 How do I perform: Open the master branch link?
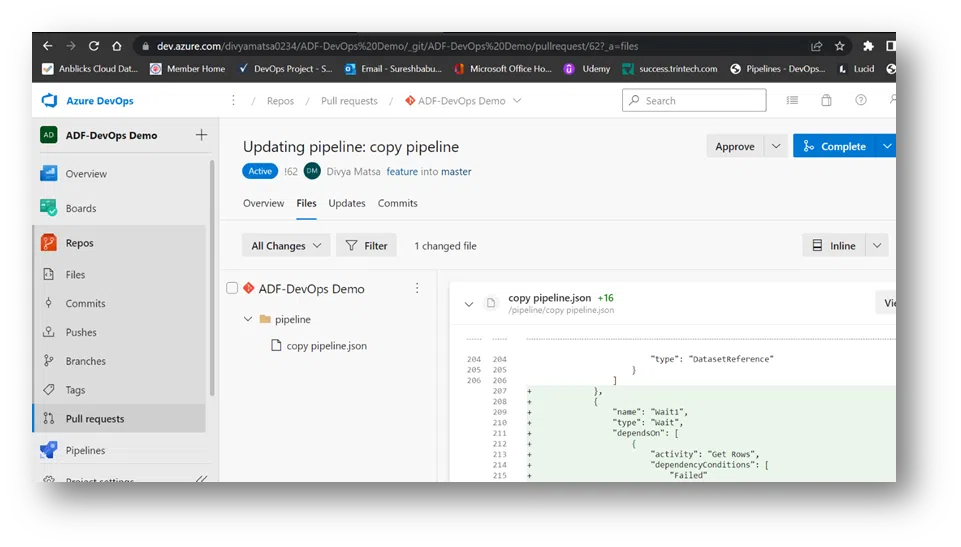pyautogui.click(x=456, y=171)
